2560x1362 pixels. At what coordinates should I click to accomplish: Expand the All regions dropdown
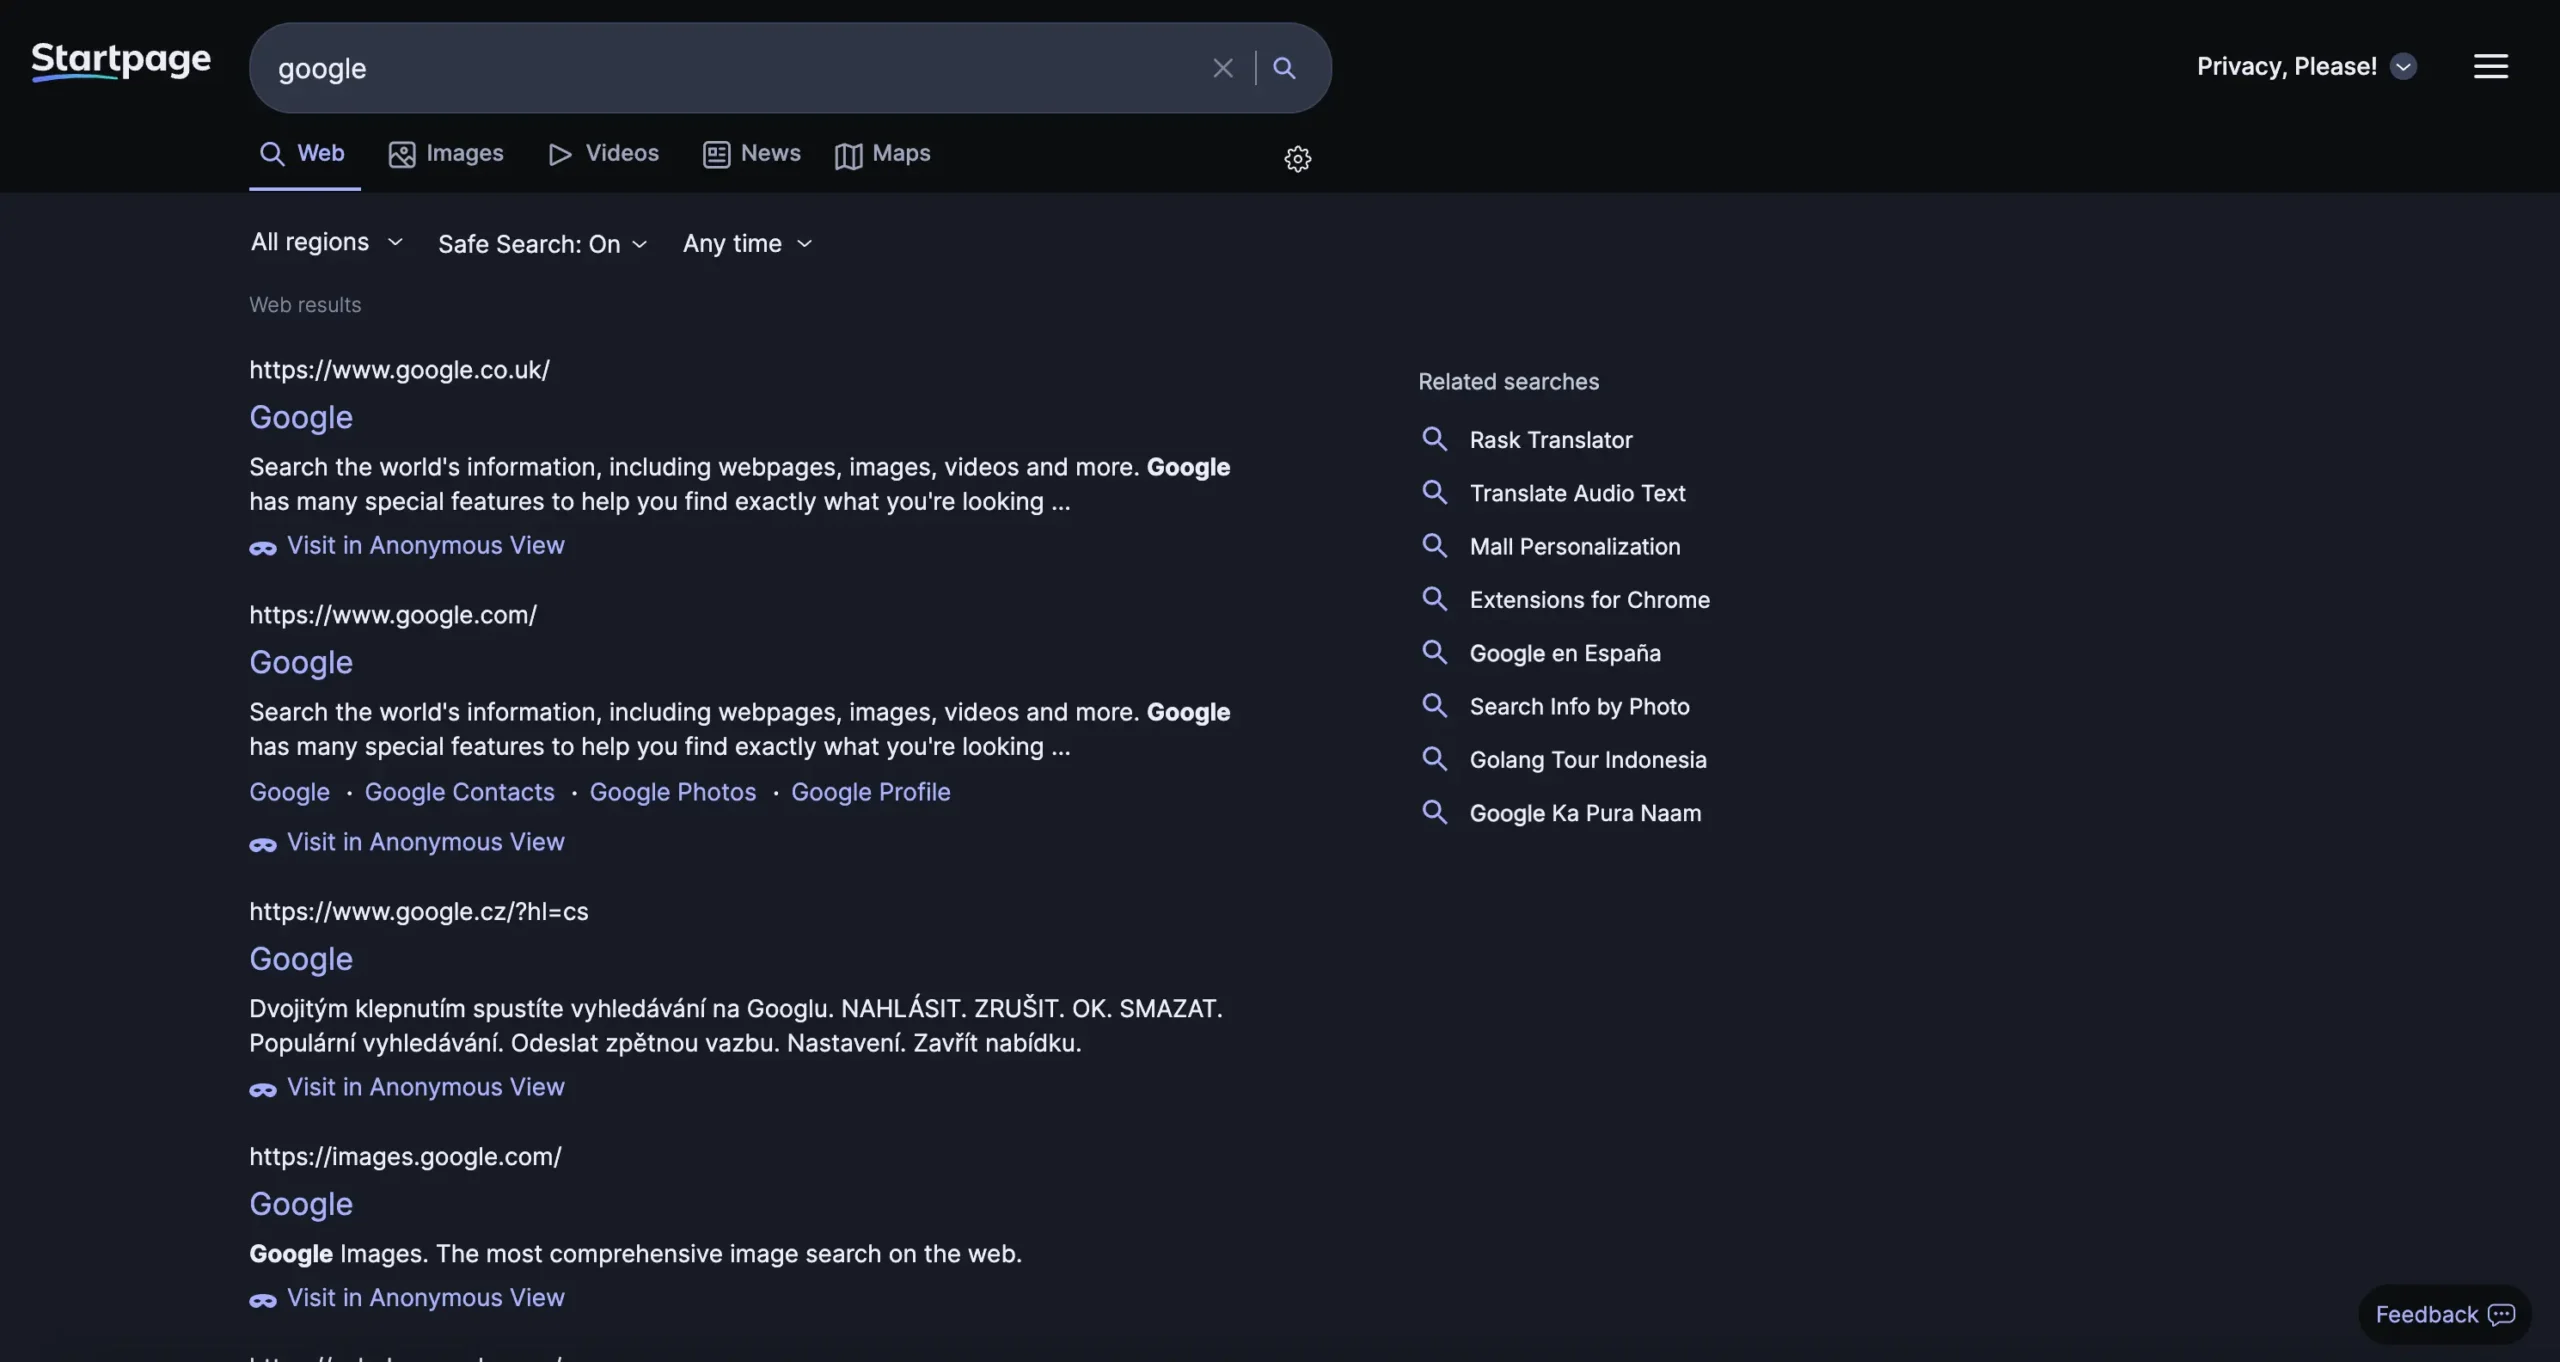click(327, 243)
